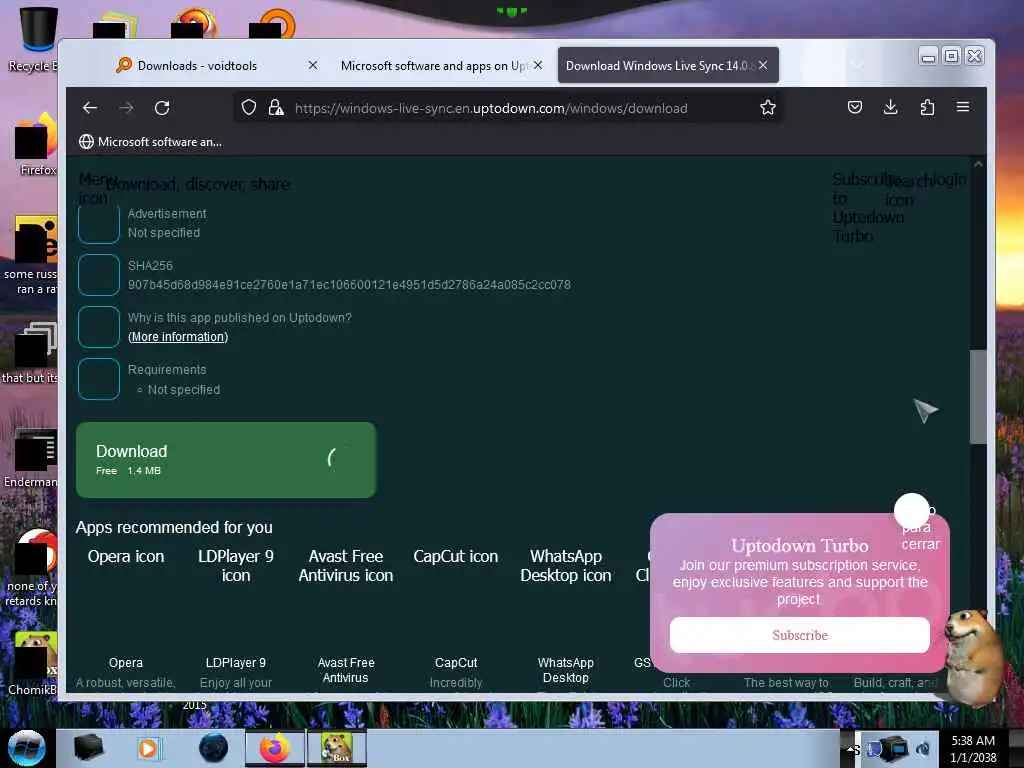
Task: Close the Uptodown Turbo popup
Action: [912, 511]
